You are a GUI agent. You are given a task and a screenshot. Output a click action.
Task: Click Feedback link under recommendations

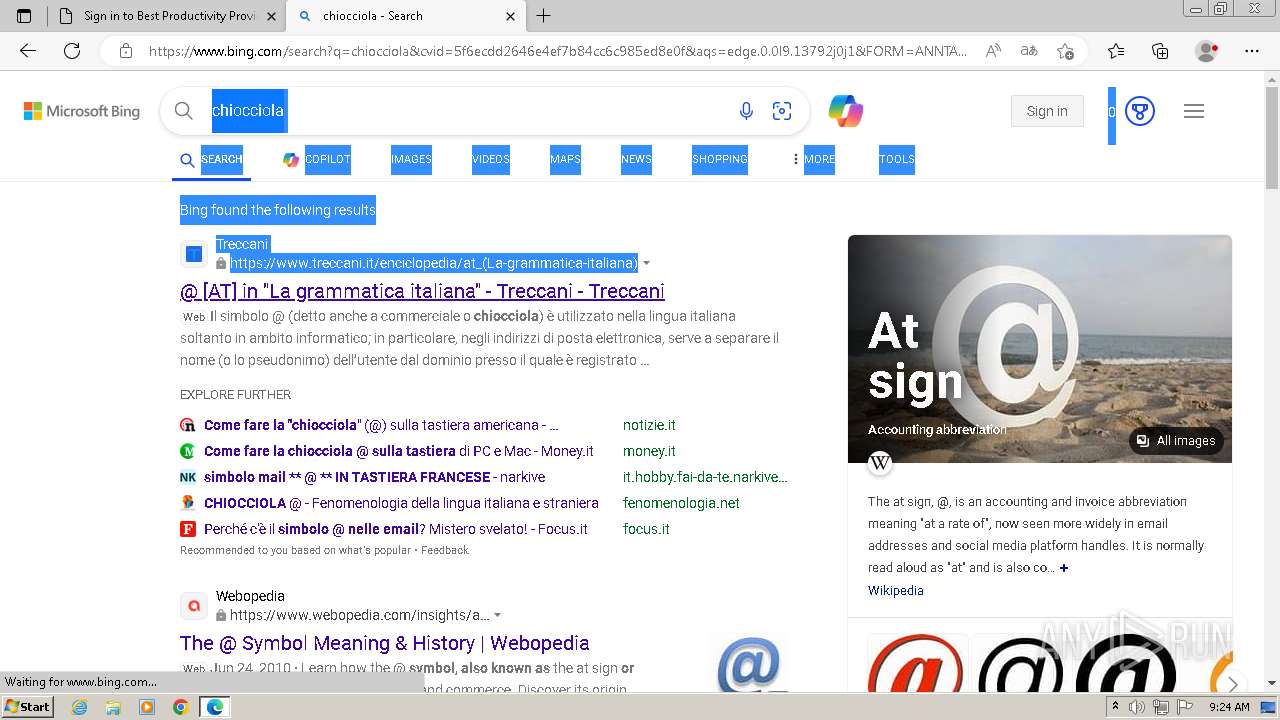445,550
